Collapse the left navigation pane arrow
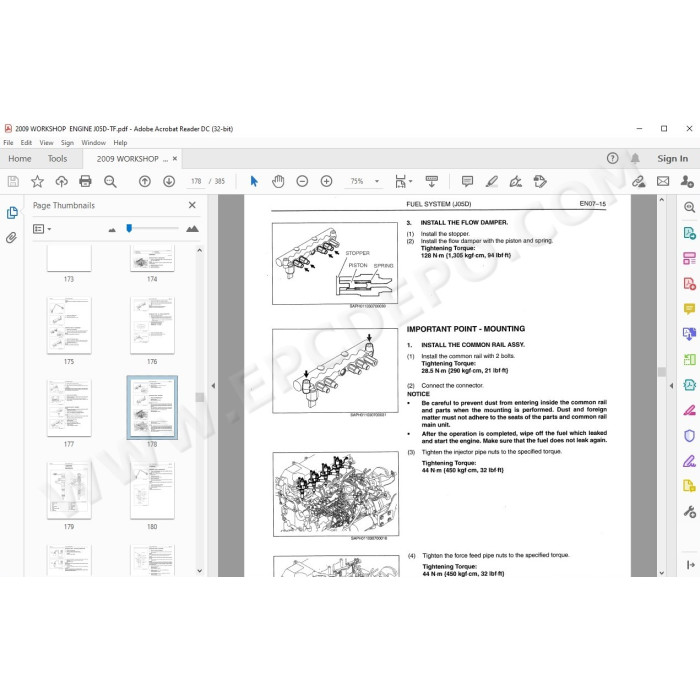The image size is (700, 700). coord(213,386)
